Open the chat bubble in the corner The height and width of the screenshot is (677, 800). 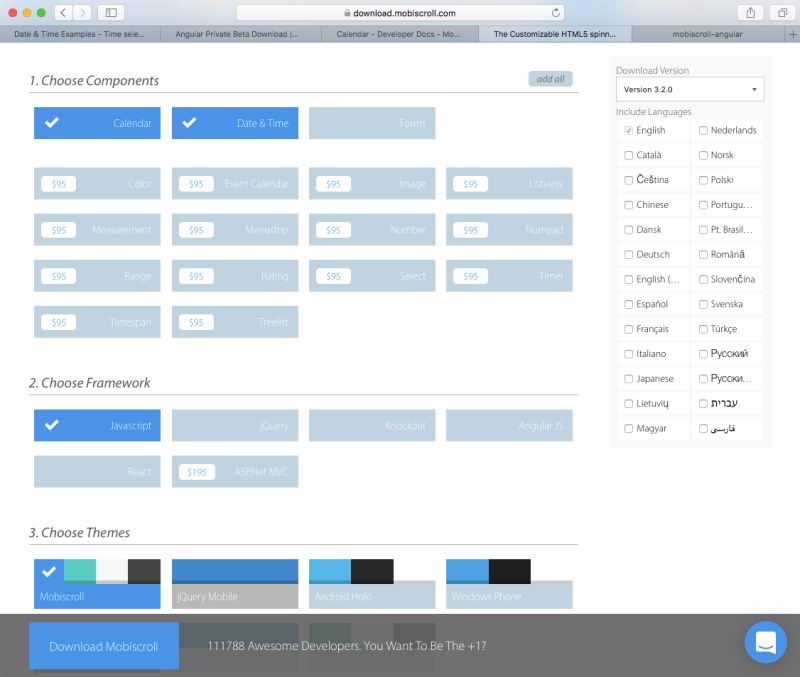click(x=765, y=642)
